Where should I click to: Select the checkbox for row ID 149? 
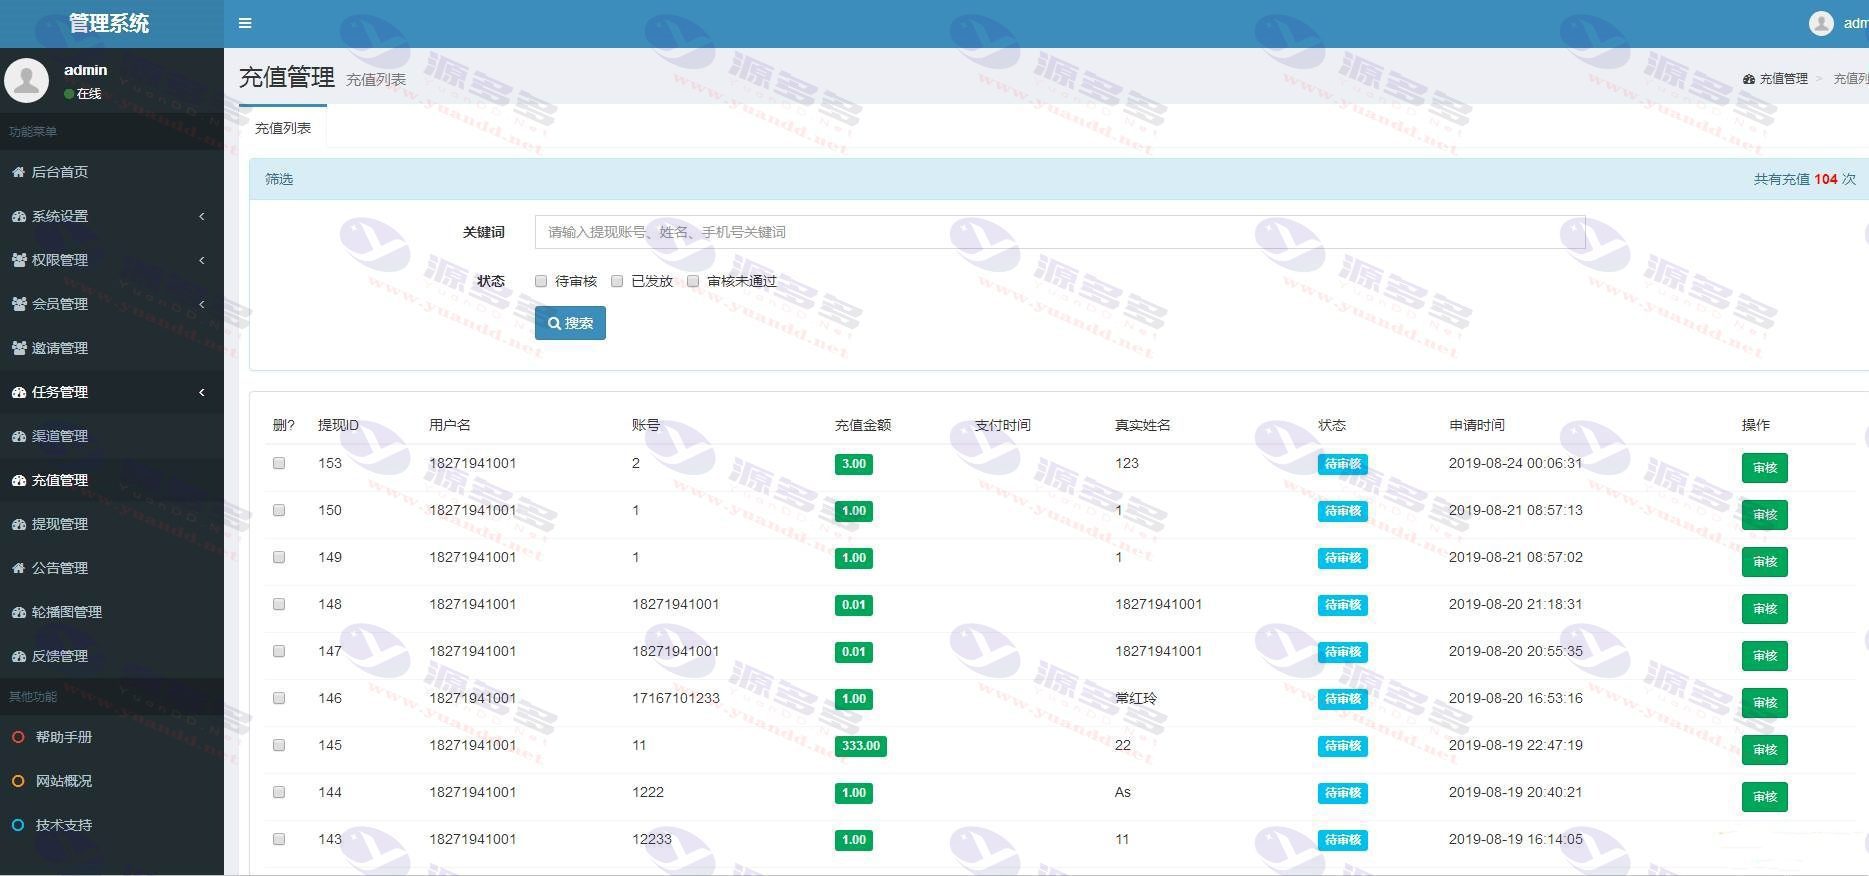pos(279,557)
